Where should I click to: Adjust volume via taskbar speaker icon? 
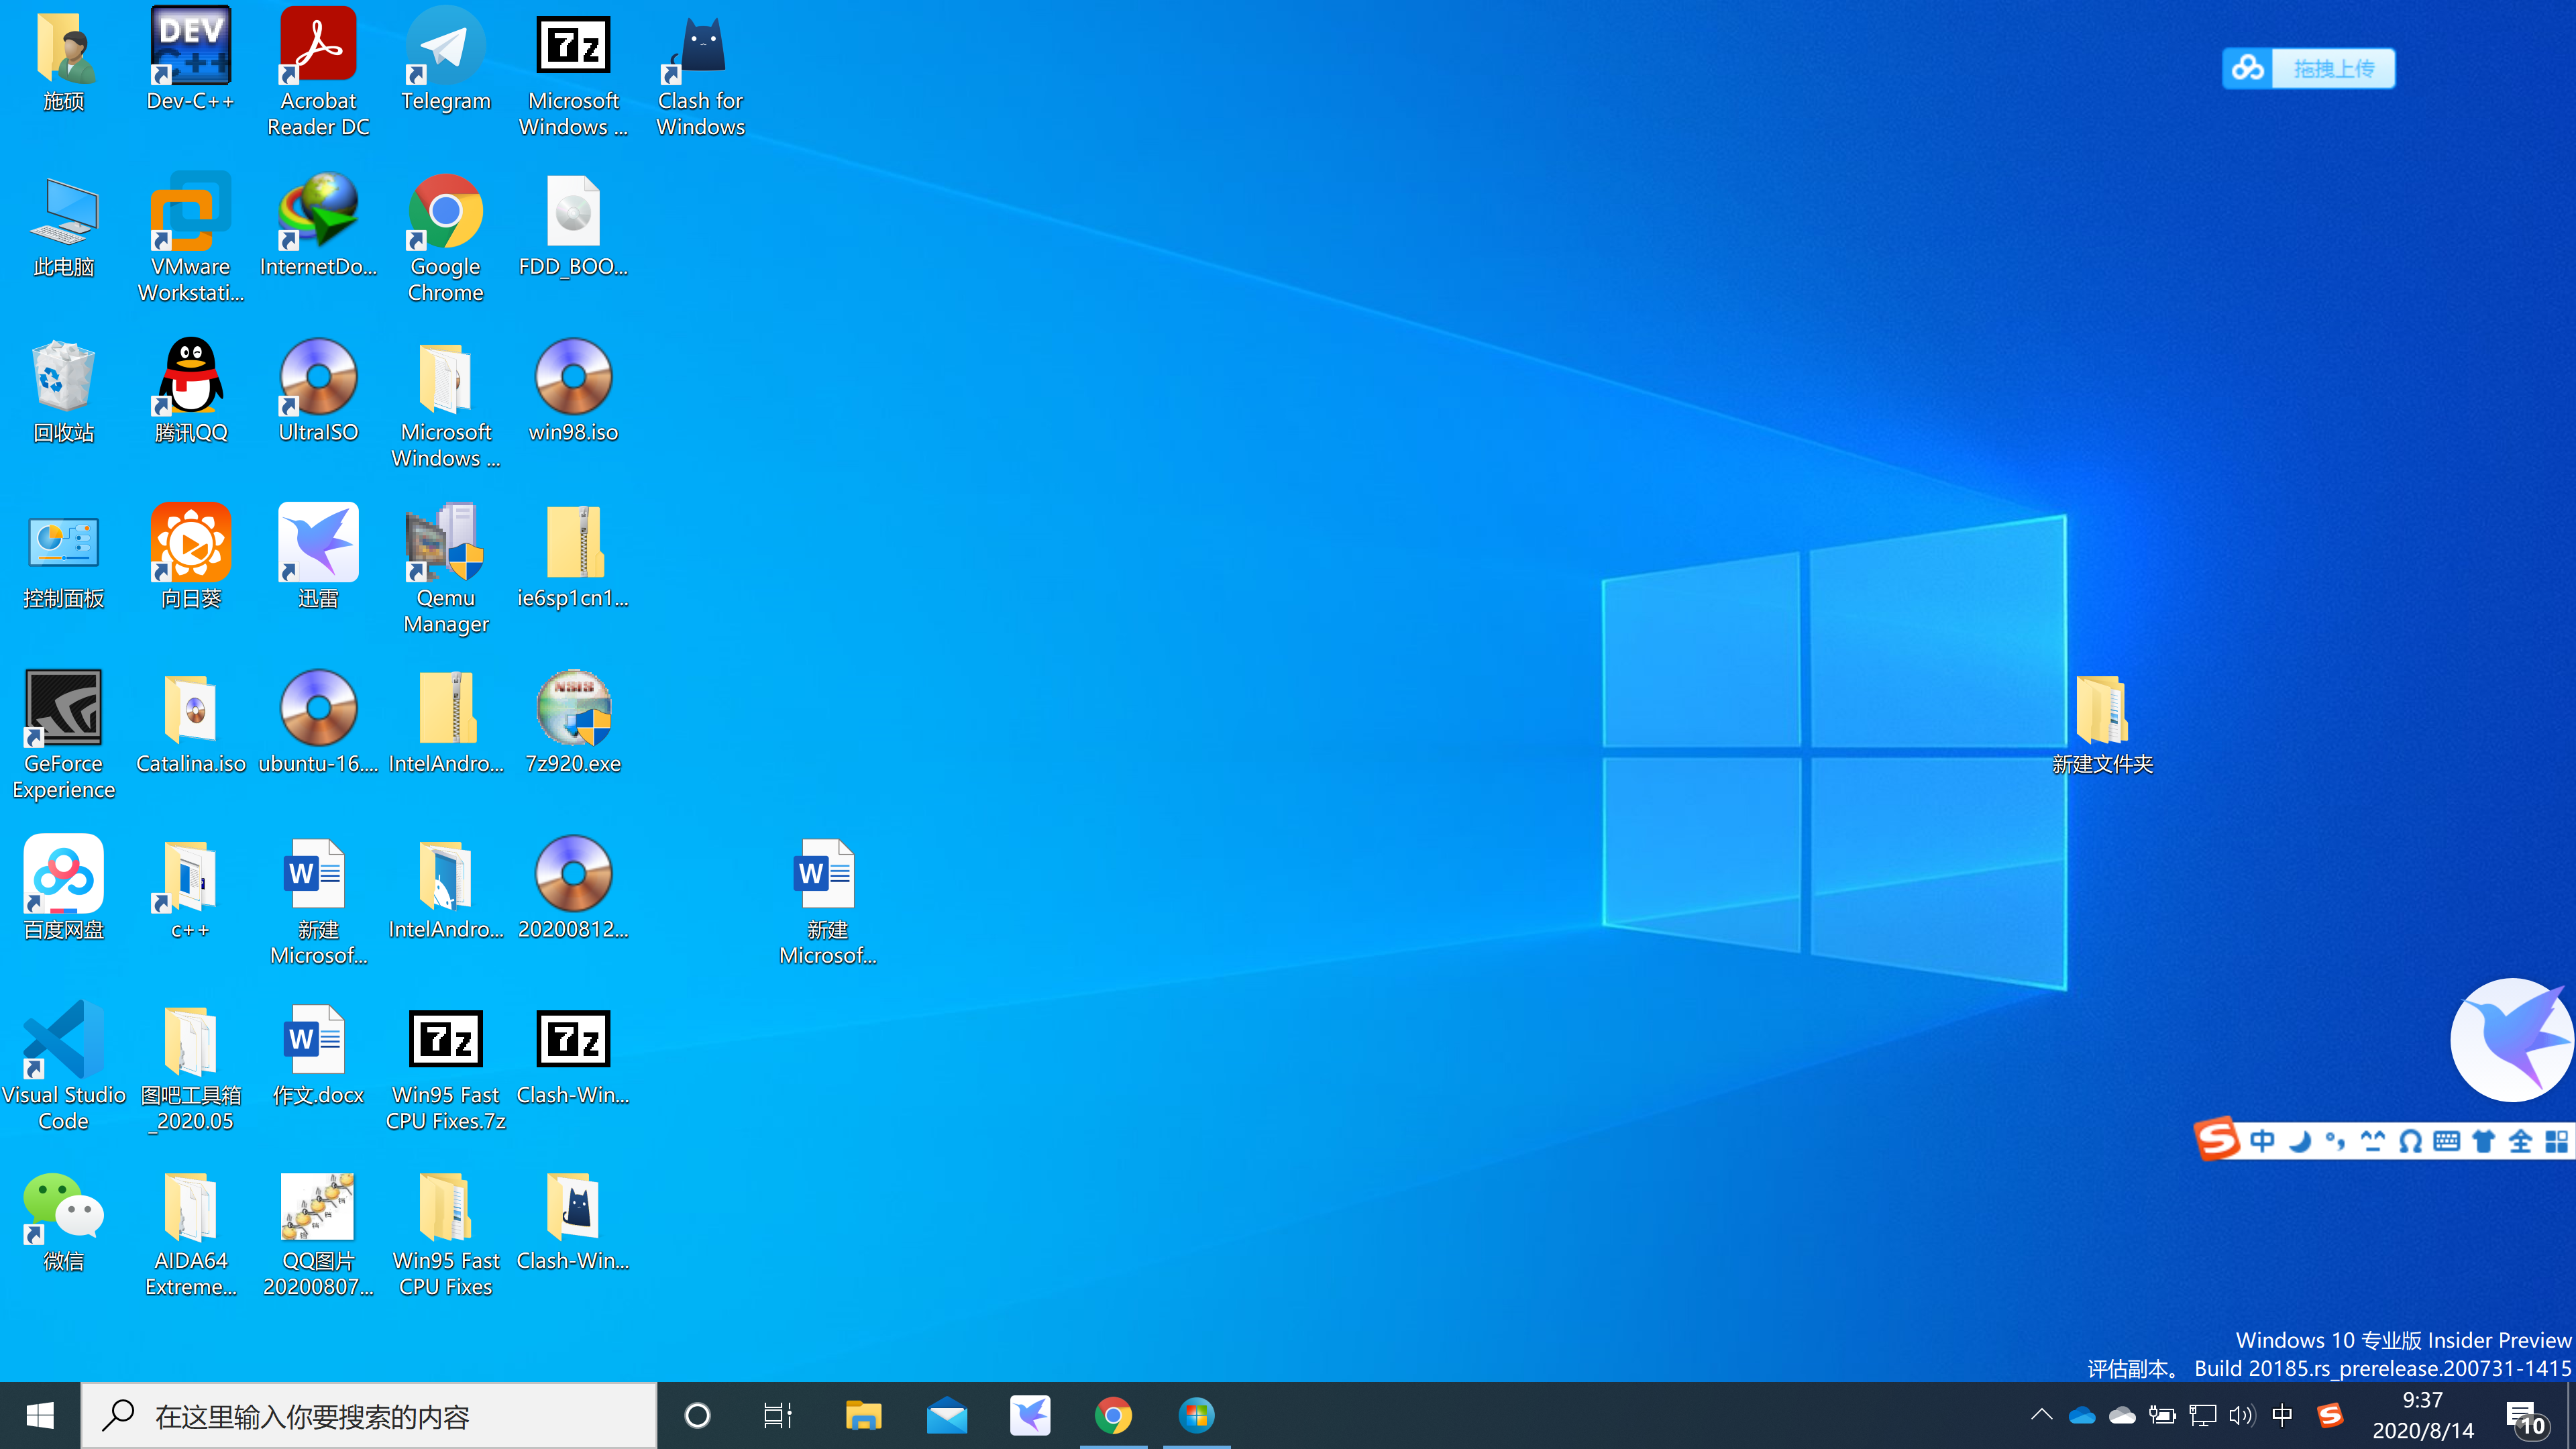point(2241,1415)
